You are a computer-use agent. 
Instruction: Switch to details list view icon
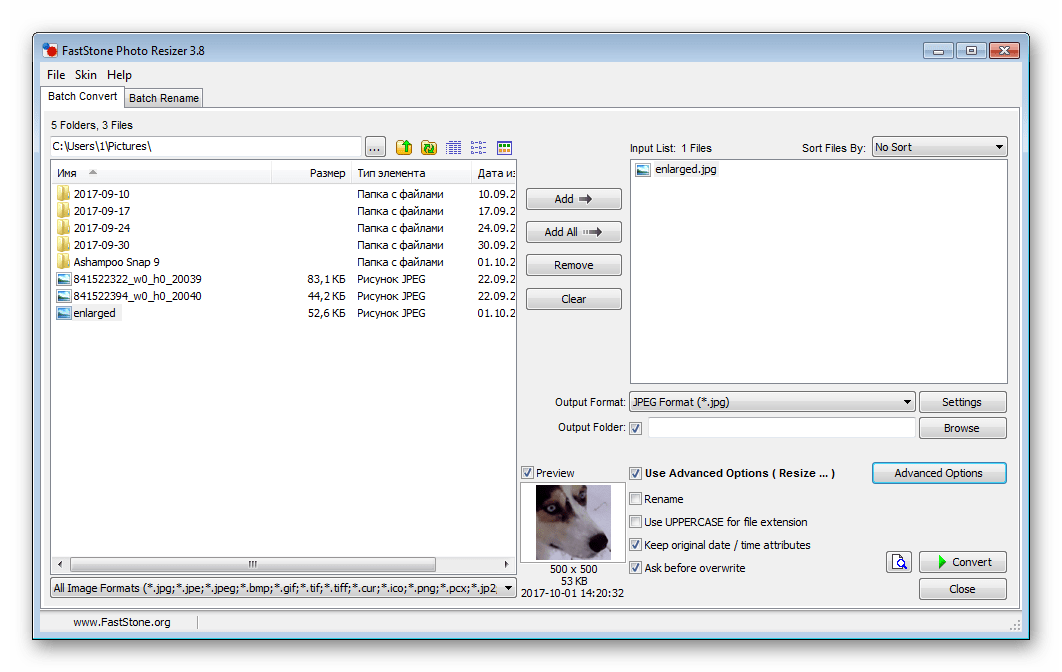coord(454,148)
